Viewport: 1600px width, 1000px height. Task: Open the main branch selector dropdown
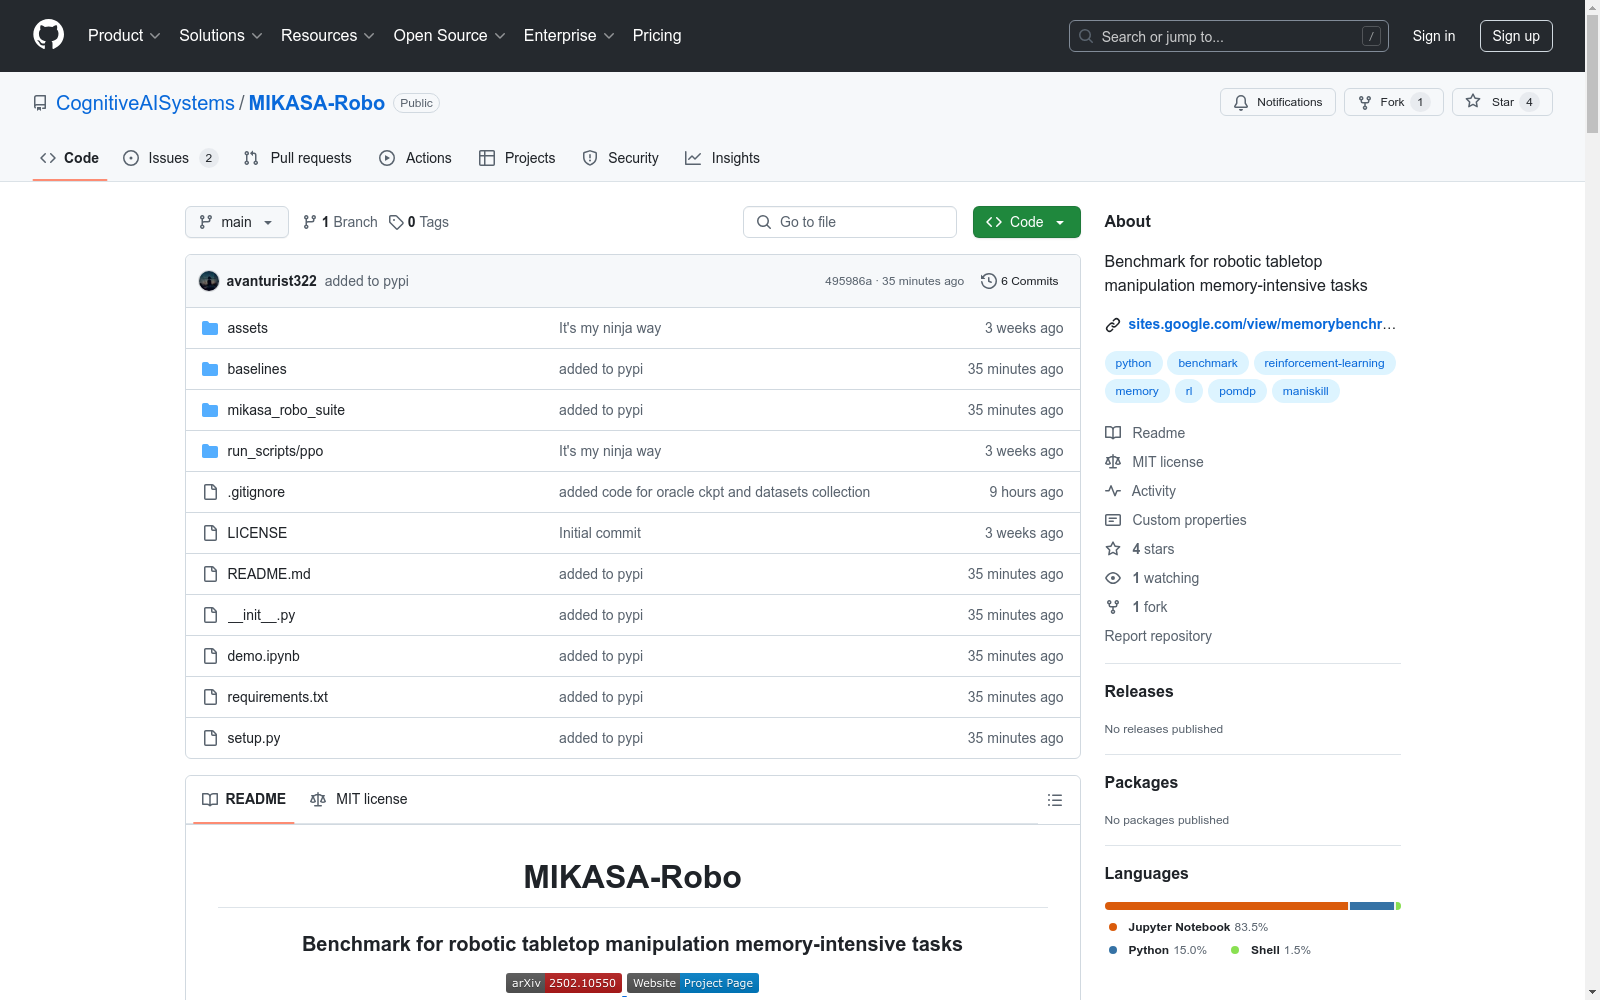pos(237,222)
